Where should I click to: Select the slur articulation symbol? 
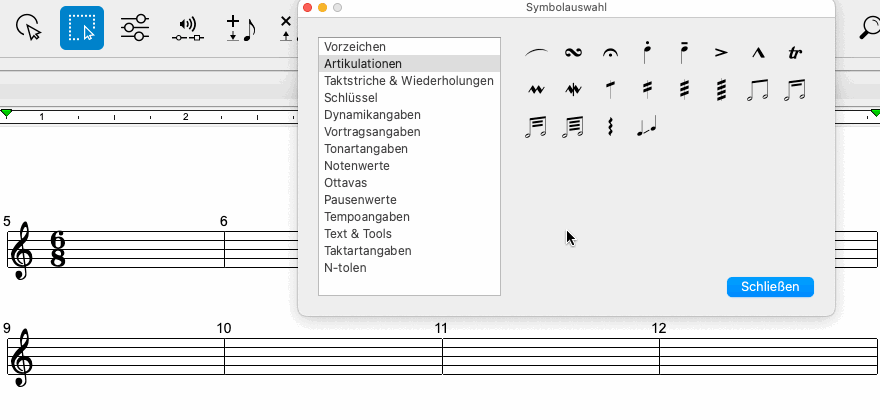click(537, 53)
